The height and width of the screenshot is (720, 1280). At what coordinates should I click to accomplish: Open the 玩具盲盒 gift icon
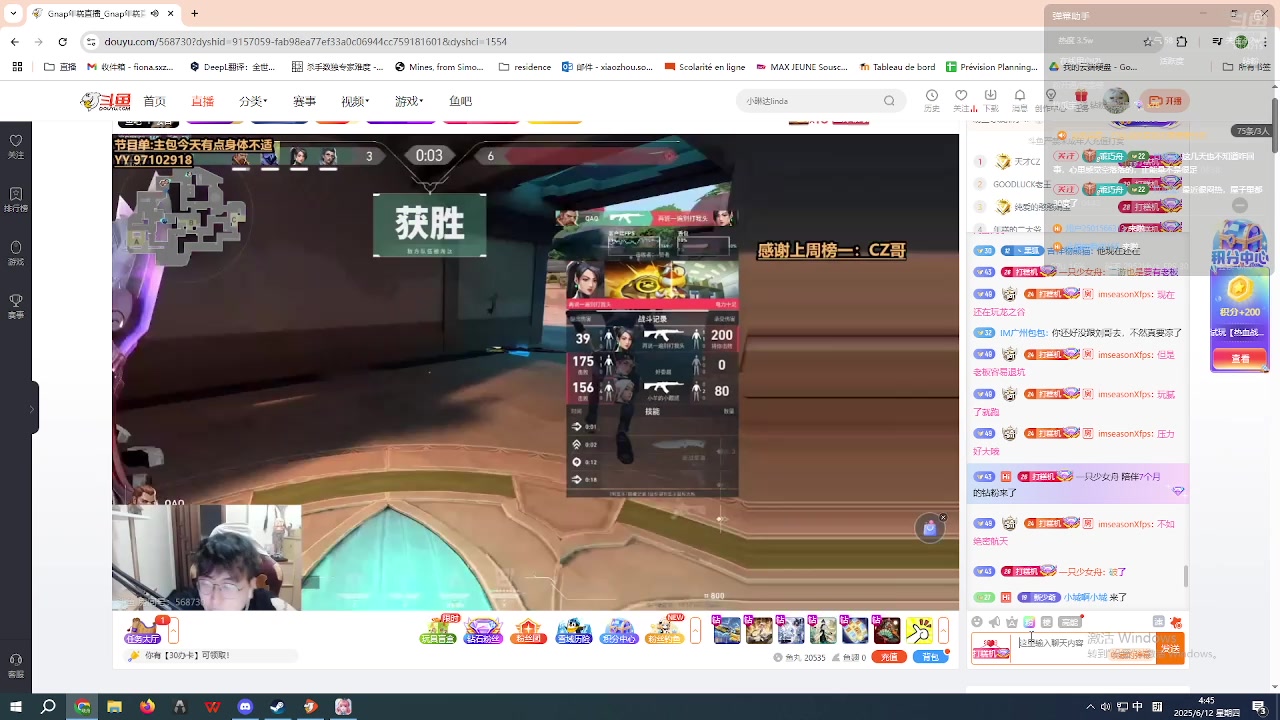(x=437, y=630)
